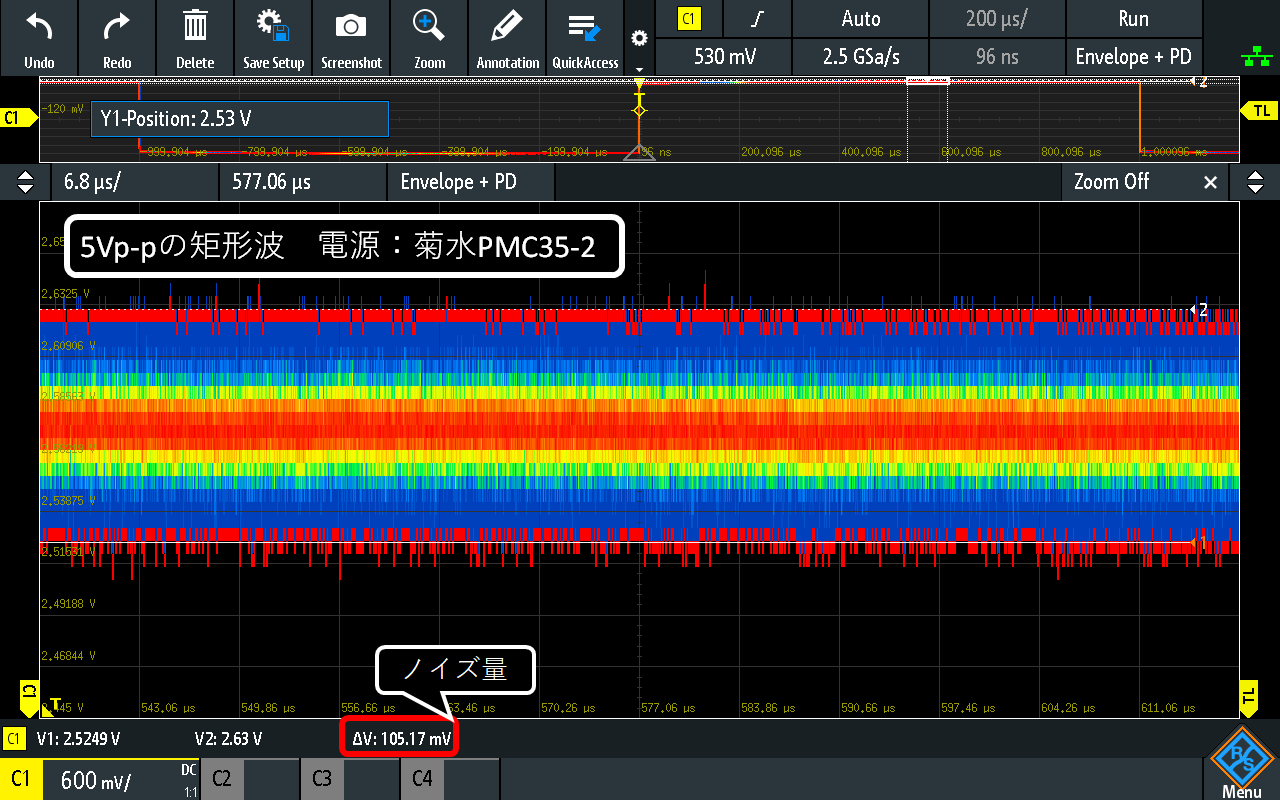Image resolution: width=1280 pixels, height=800 pixels.
Task: Click the bottom-left C1 ground marker
Action: (x=30, y=697)
